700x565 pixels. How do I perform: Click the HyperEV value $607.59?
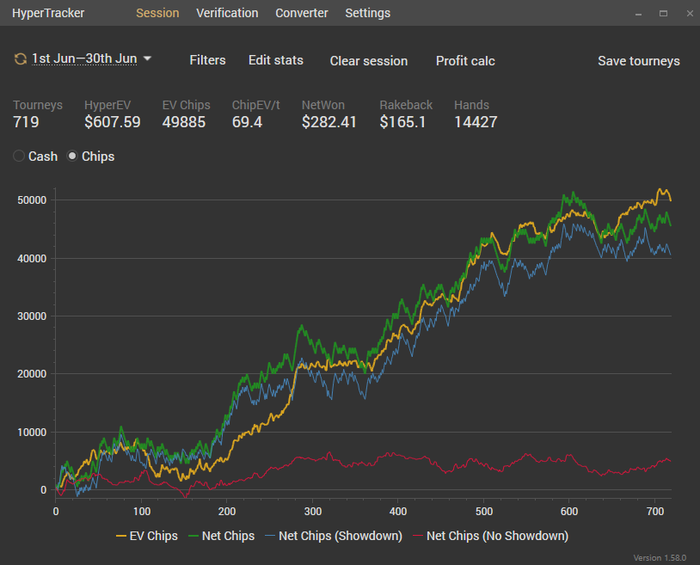click(x=112, y=122)
